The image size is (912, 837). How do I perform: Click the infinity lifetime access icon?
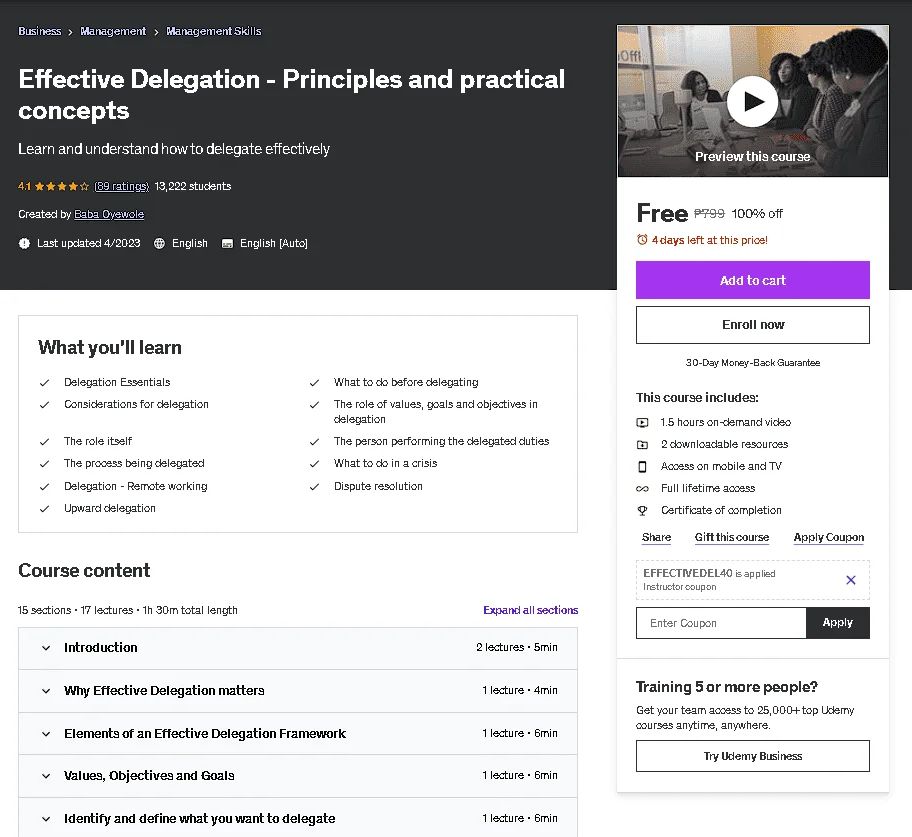(x=642, y=489)
